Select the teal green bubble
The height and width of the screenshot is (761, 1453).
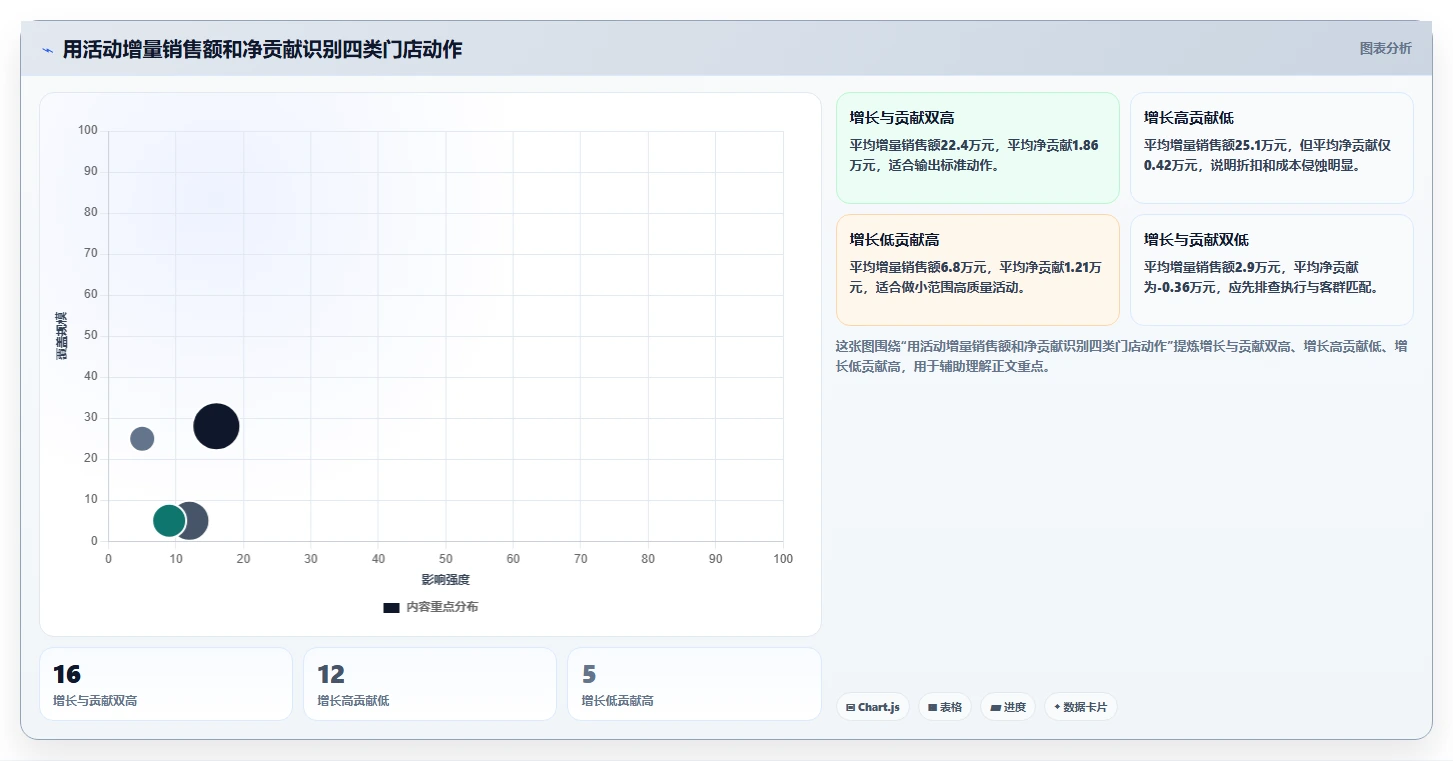(169, 520)
